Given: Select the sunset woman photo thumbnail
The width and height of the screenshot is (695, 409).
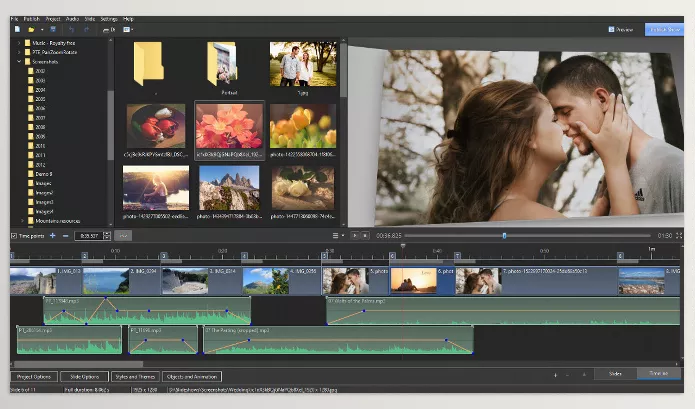Looking at the screenshot, I should click(156, 188).
